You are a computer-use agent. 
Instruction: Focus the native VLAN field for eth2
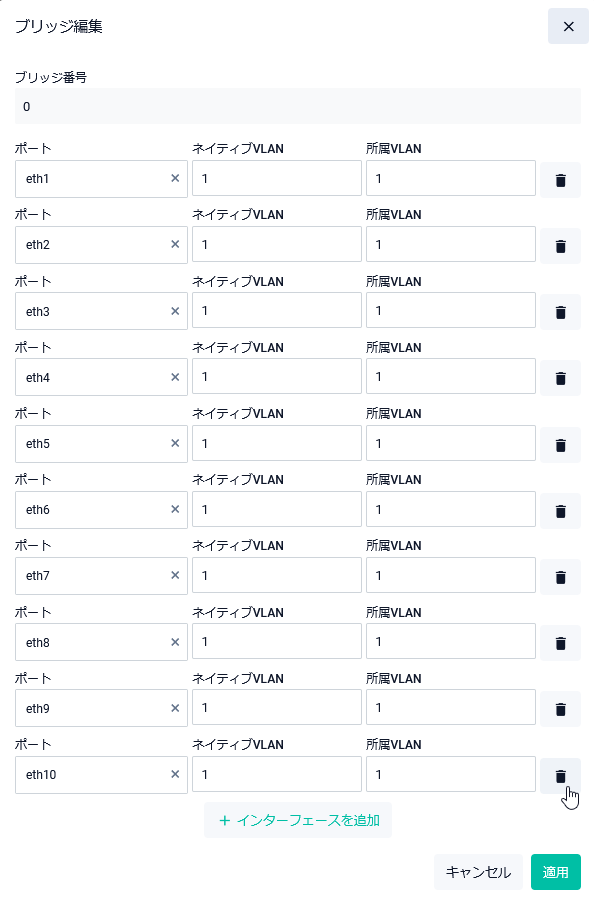coord(277,244)
